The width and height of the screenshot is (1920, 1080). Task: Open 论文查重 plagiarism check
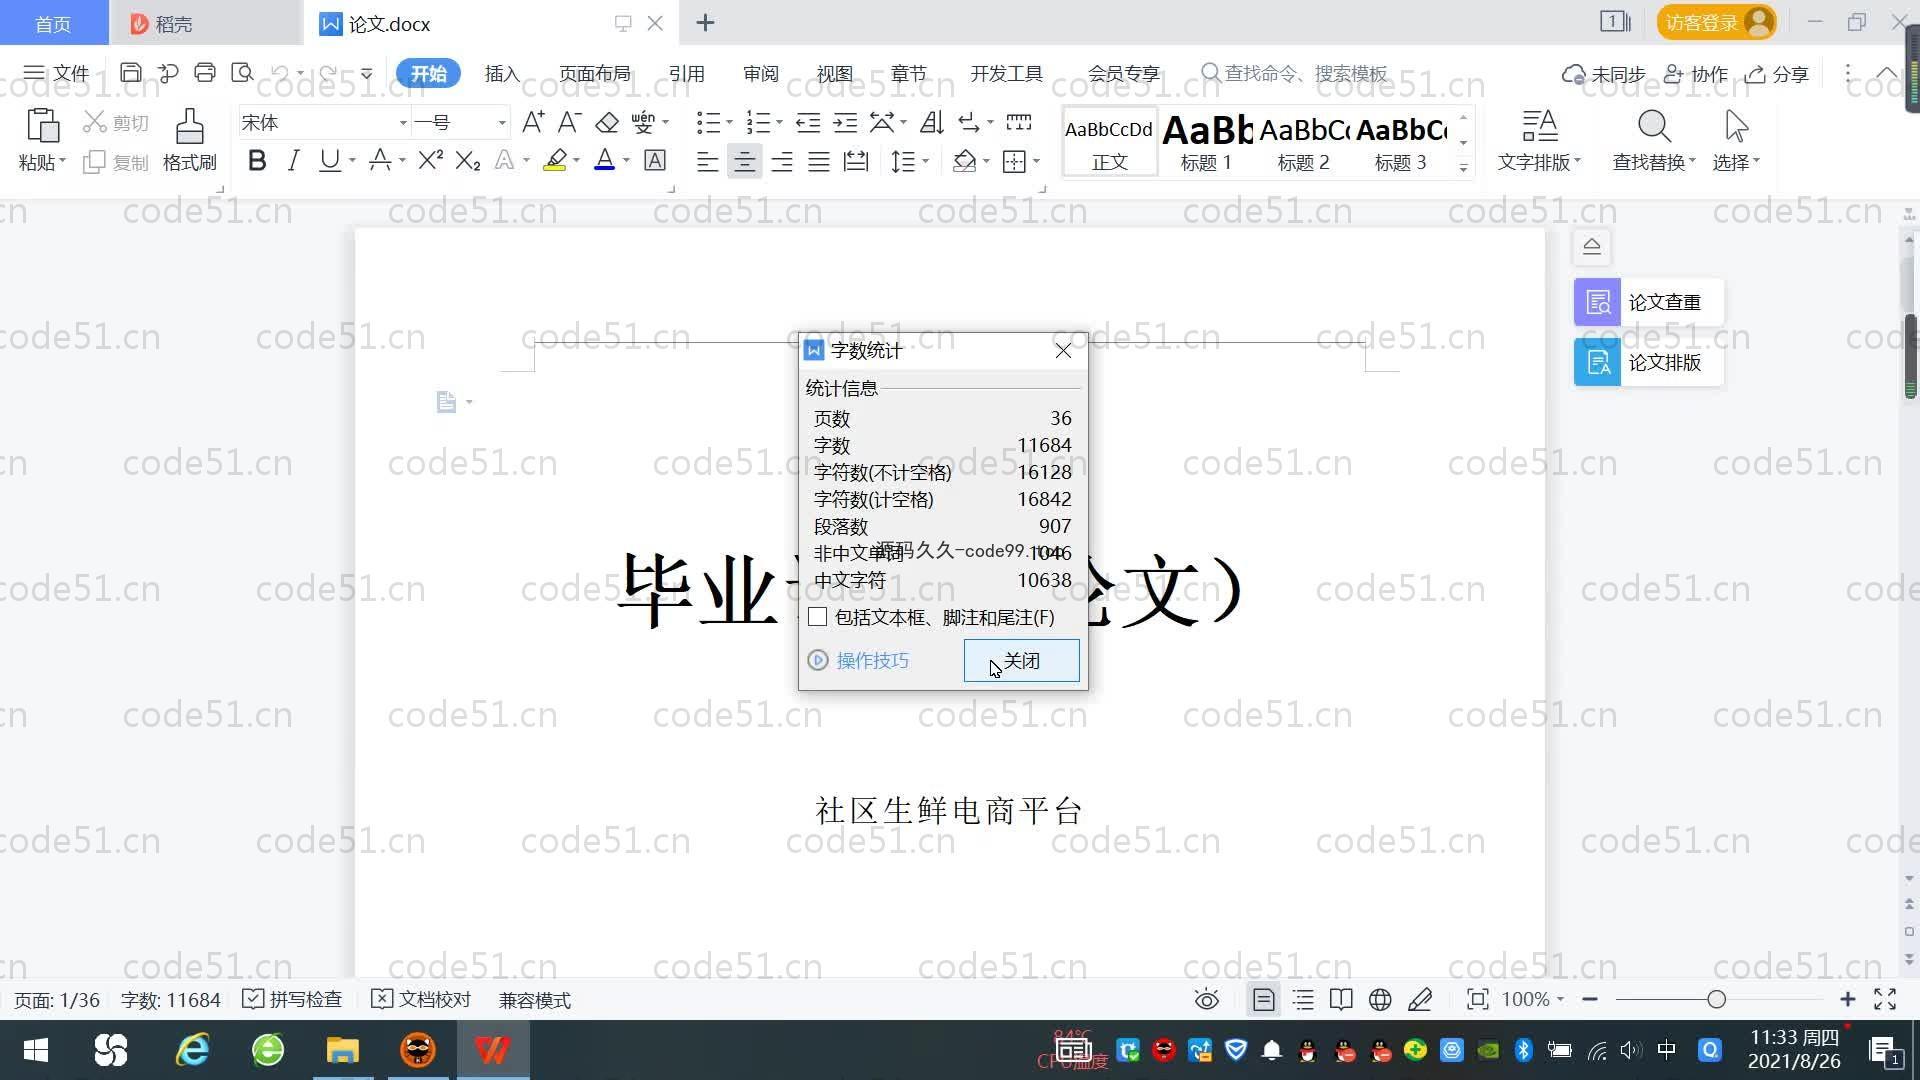coord(1648,302)
